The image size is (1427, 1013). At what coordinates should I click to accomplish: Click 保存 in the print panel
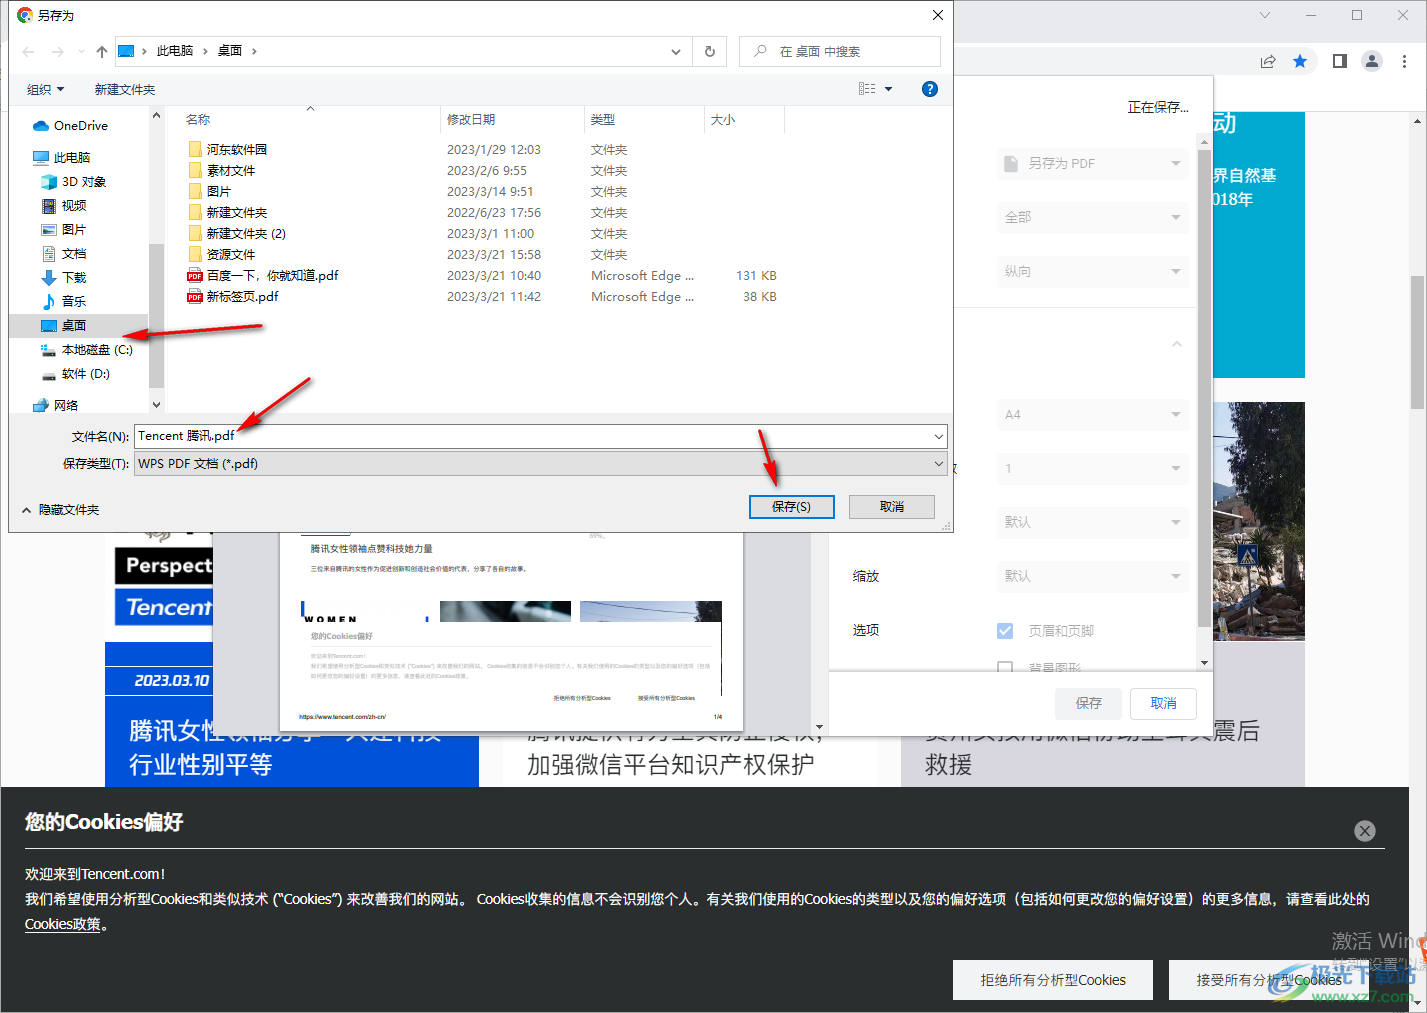point(1088,703)
